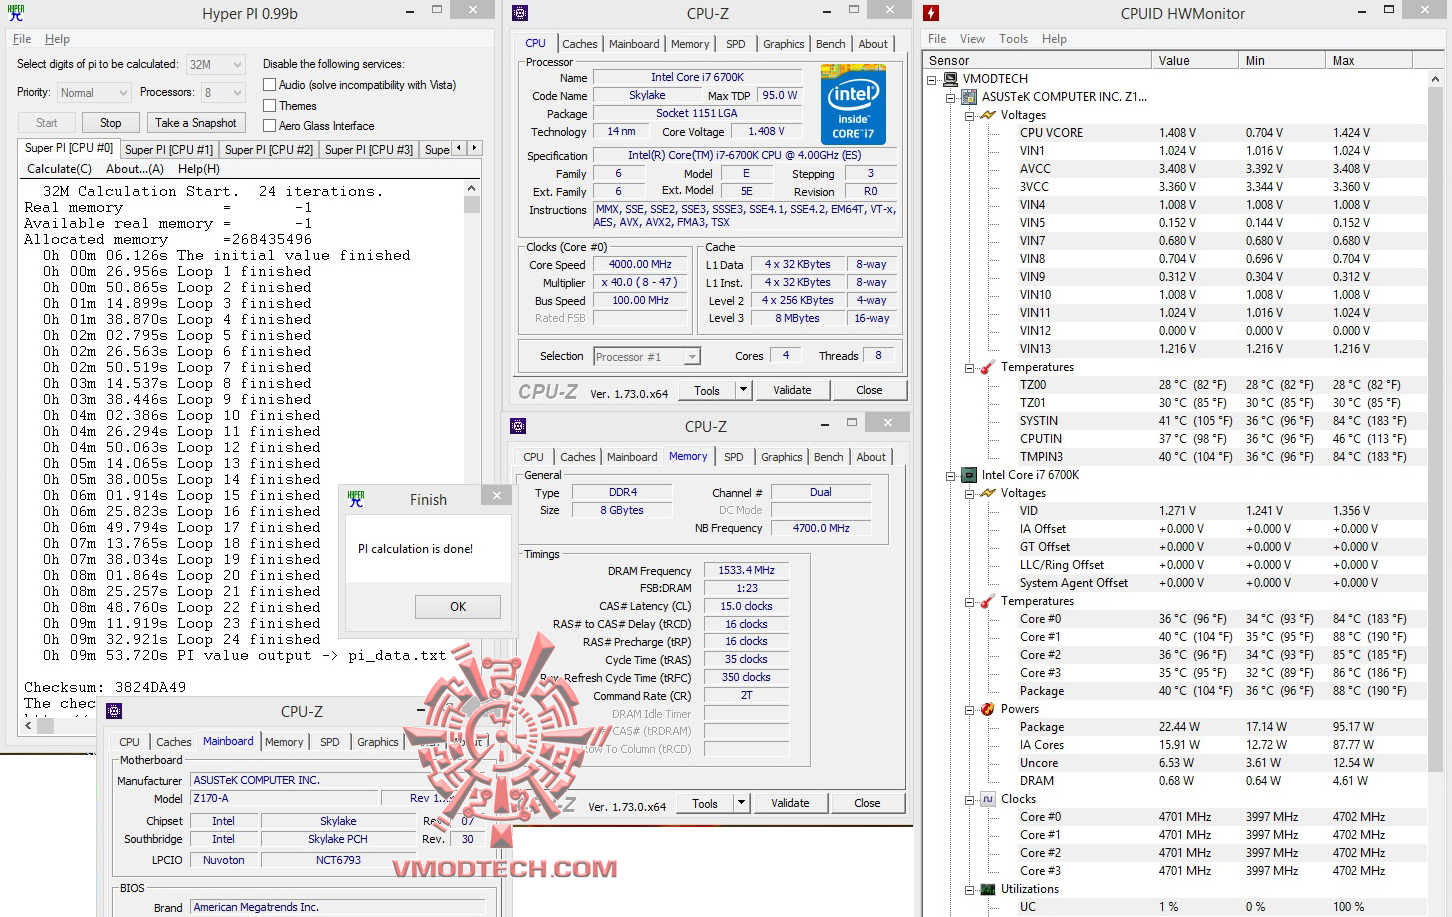The width and height of the screenshot is (1452, 917).
Task: Click the Max column header in HWMonitor
Action: point(1369,61)
